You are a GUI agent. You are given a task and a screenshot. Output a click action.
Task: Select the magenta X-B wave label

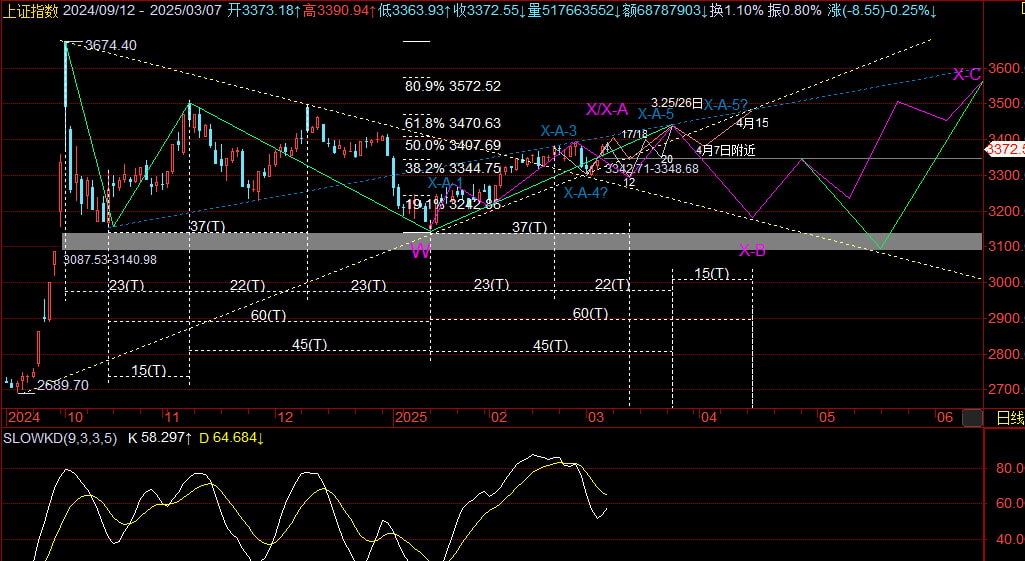[x=752, y=250]
